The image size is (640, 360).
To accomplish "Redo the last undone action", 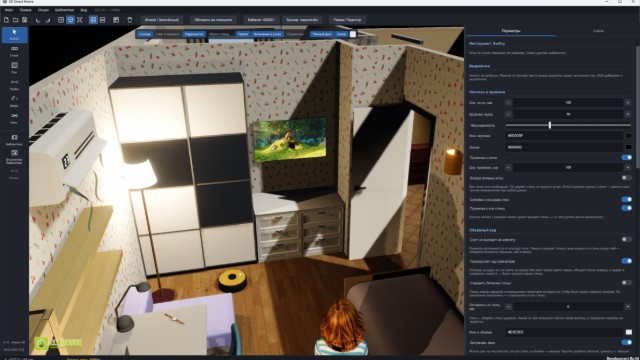I will pos(47,20).
